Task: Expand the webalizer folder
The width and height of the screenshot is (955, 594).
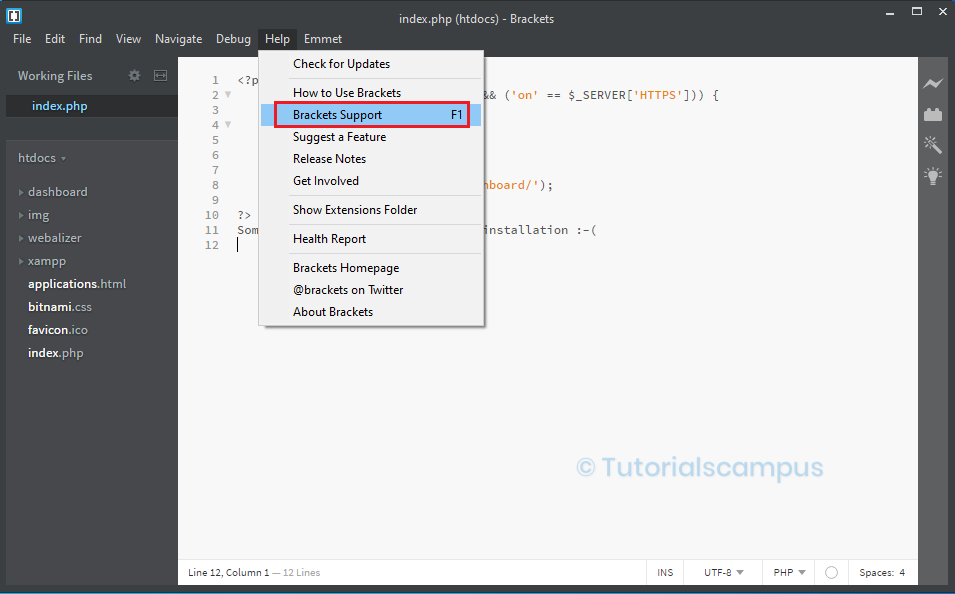Action: (x=21, y=238)
